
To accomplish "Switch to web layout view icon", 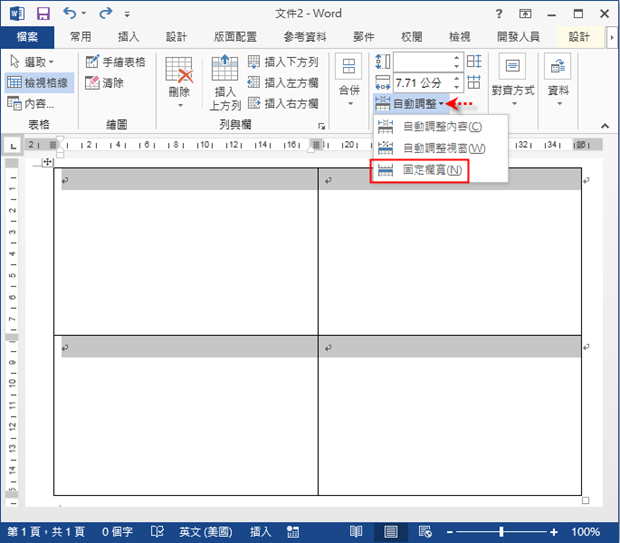I will 425,532.
